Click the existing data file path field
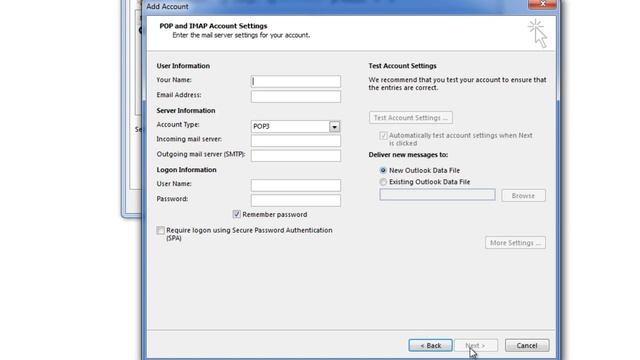 [x=437, y=195]
